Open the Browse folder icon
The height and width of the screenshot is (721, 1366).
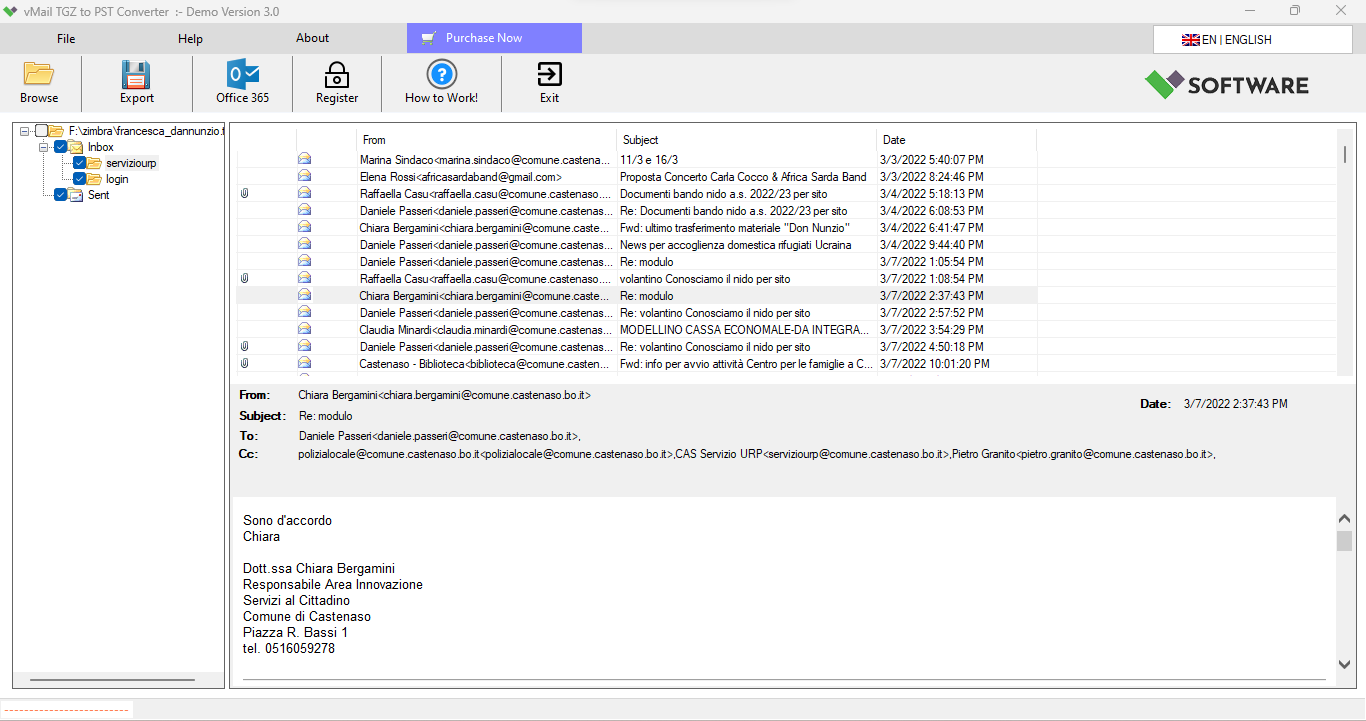39,74
